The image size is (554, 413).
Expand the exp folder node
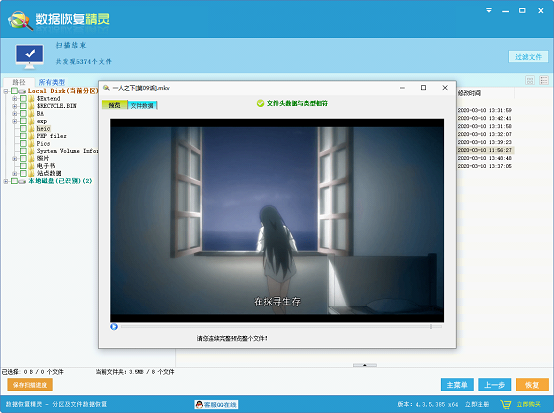coord(14,121)
